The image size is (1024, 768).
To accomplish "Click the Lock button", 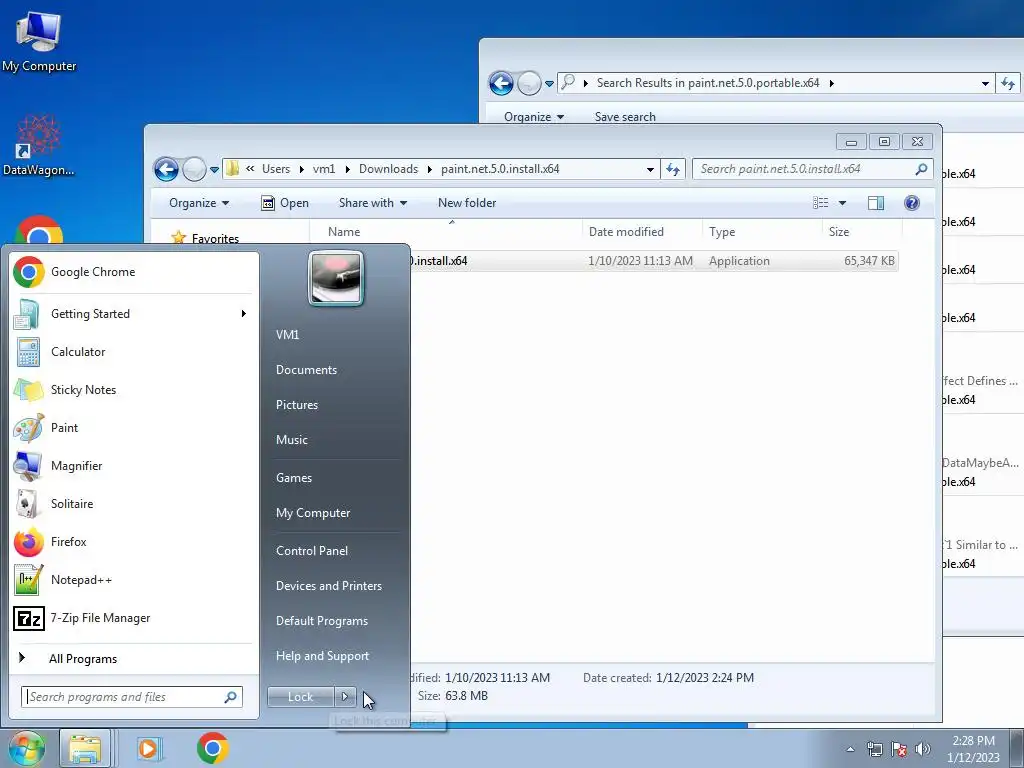I will 300,697.
